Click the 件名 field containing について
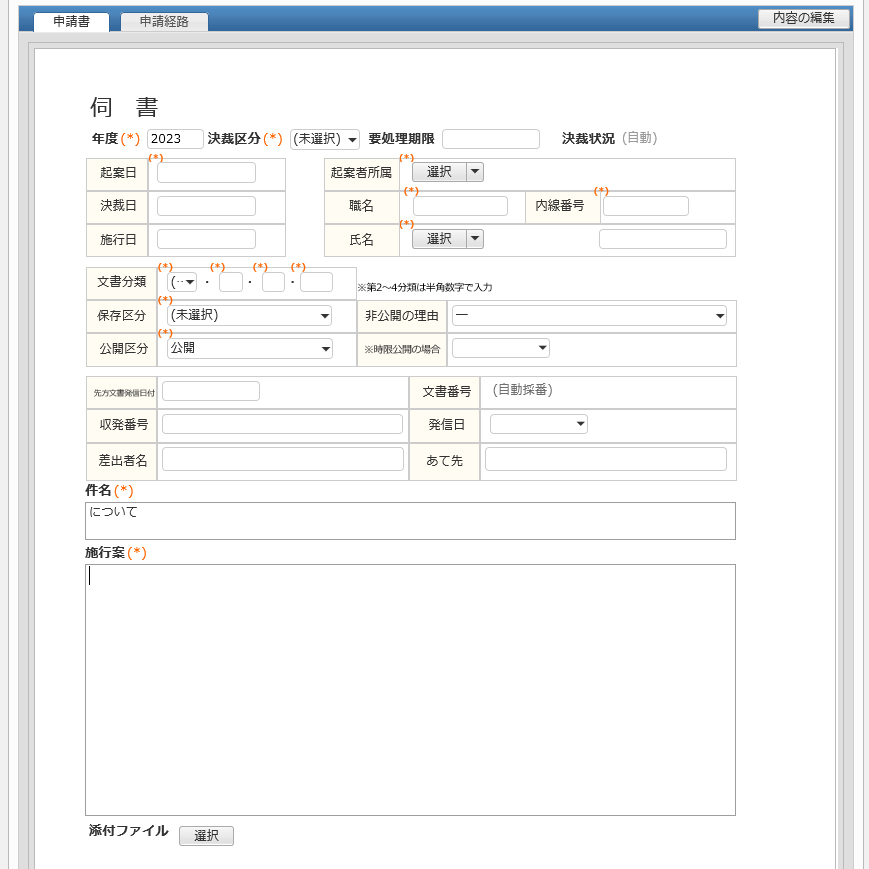Image resolution: width=869 pixels, height=869 pixels. 410,520
